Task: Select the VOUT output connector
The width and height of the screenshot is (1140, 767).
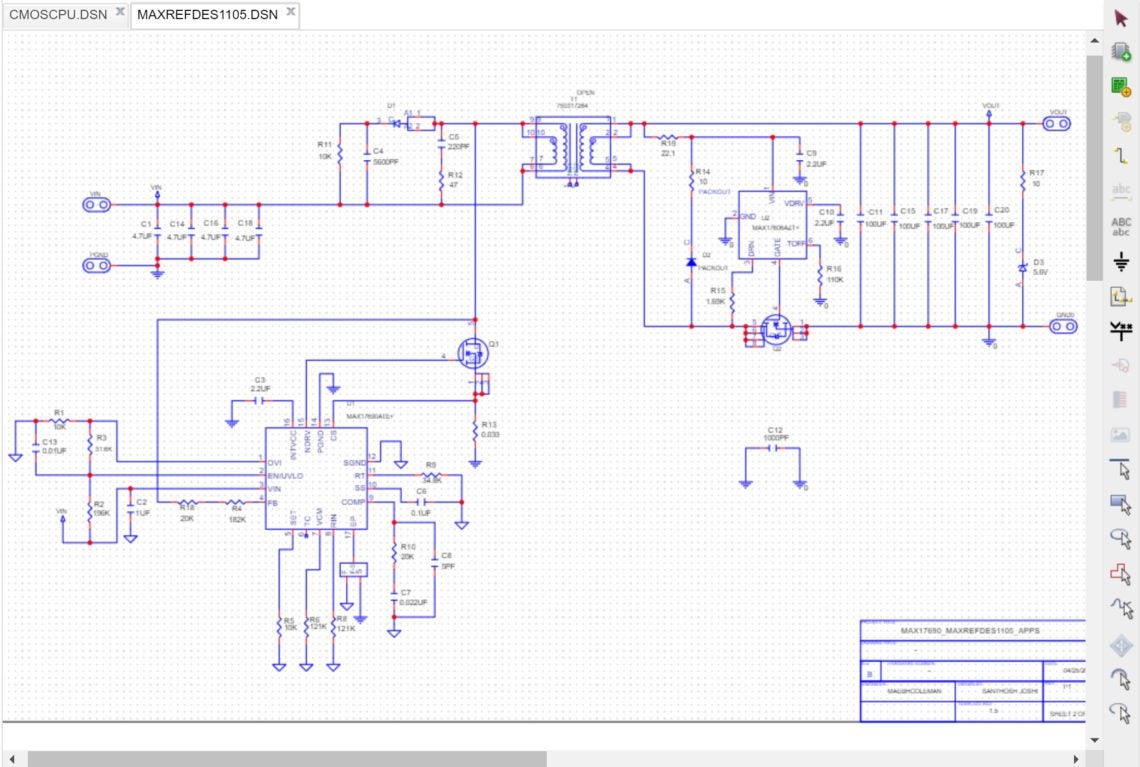Action: point(1056,124)
